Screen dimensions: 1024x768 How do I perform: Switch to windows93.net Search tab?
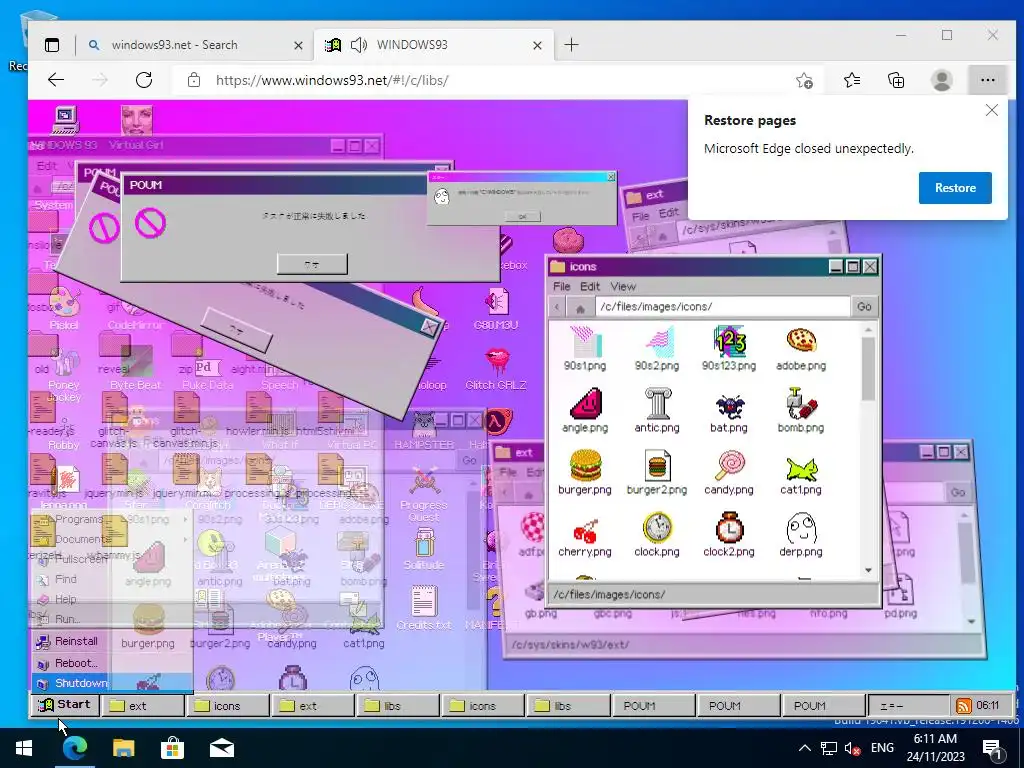(x=194, y=45)
